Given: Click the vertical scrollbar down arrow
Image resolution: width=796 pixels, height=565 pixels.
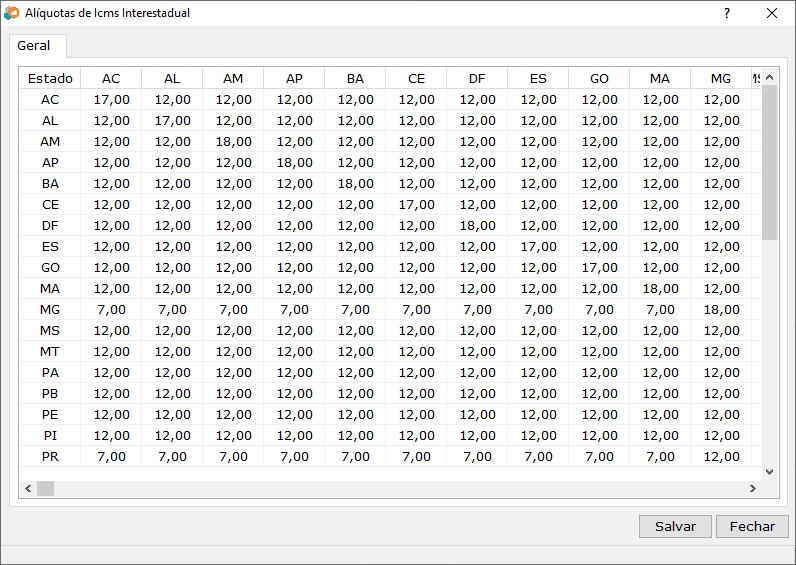Looking at the screenshot, I should (770, 472).
